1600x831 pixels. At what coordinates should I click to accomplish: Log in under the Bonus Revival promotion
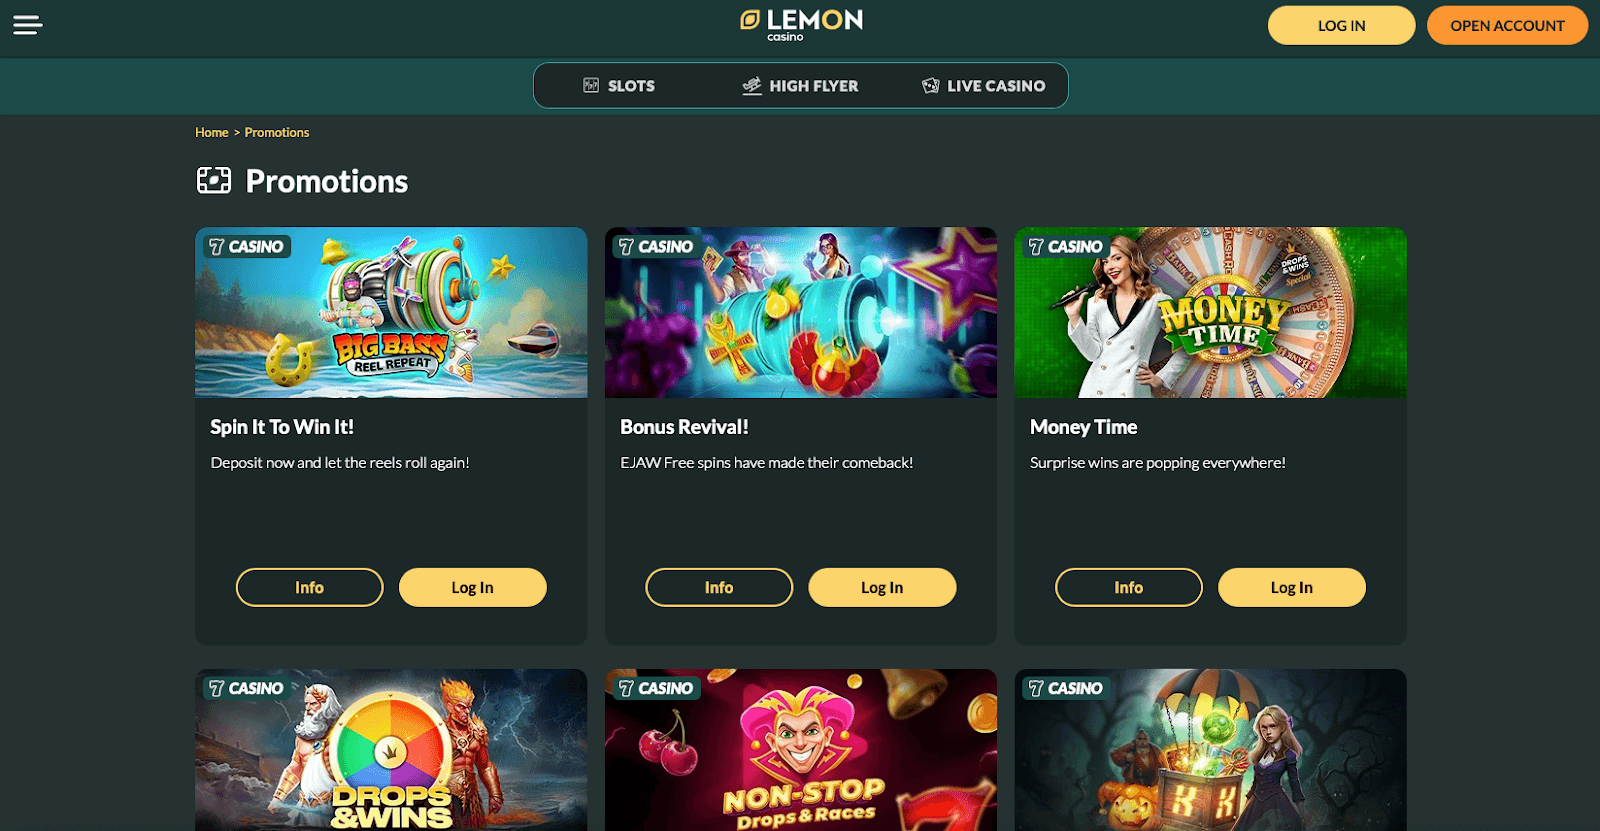tap(882, 587)
